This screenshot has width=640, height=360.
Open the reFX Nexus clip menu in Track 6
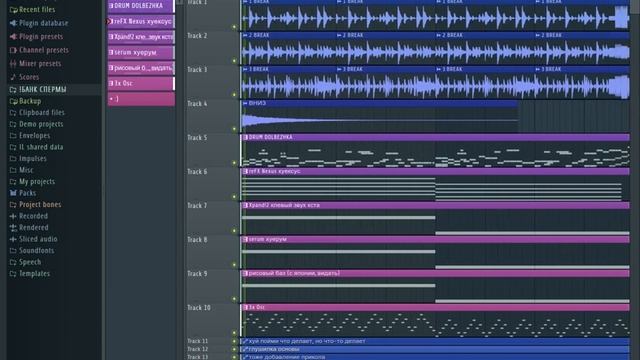tap(245, 171)
